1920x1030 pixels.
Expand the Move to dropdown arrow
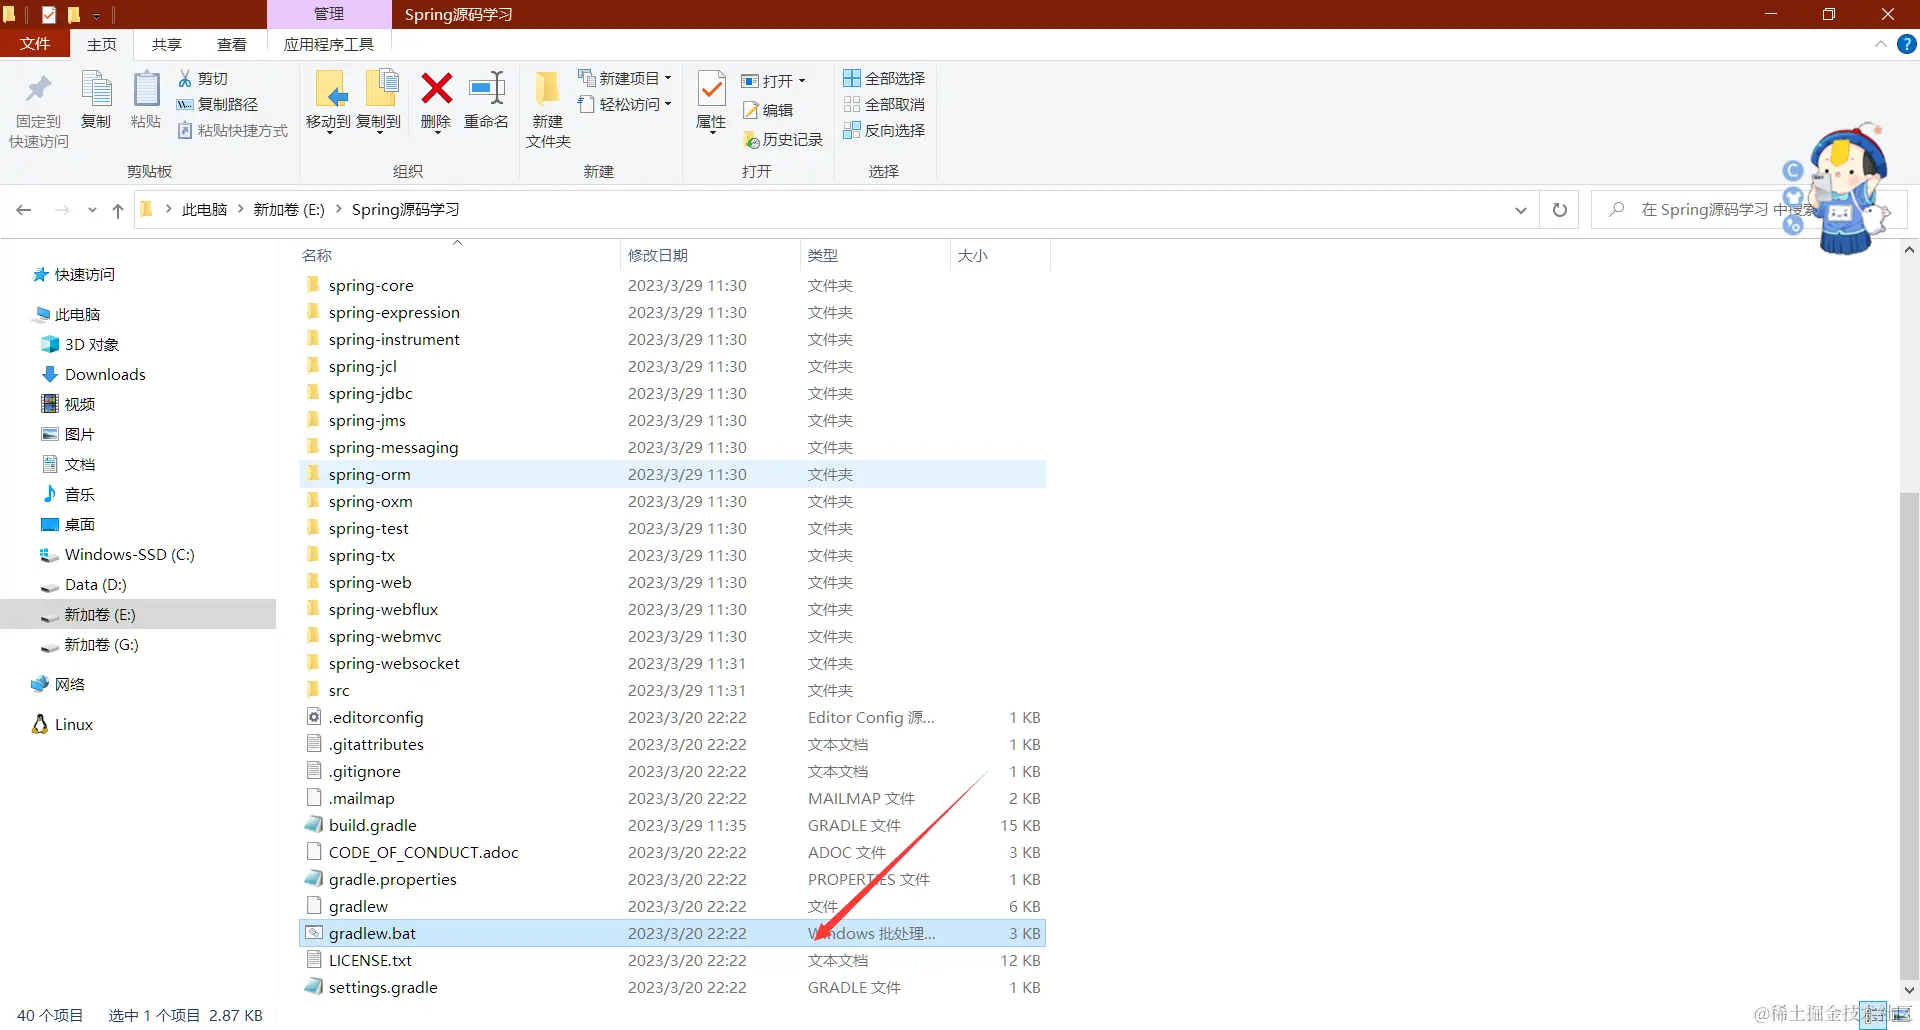pyautogui.click(x=329, y=133)
